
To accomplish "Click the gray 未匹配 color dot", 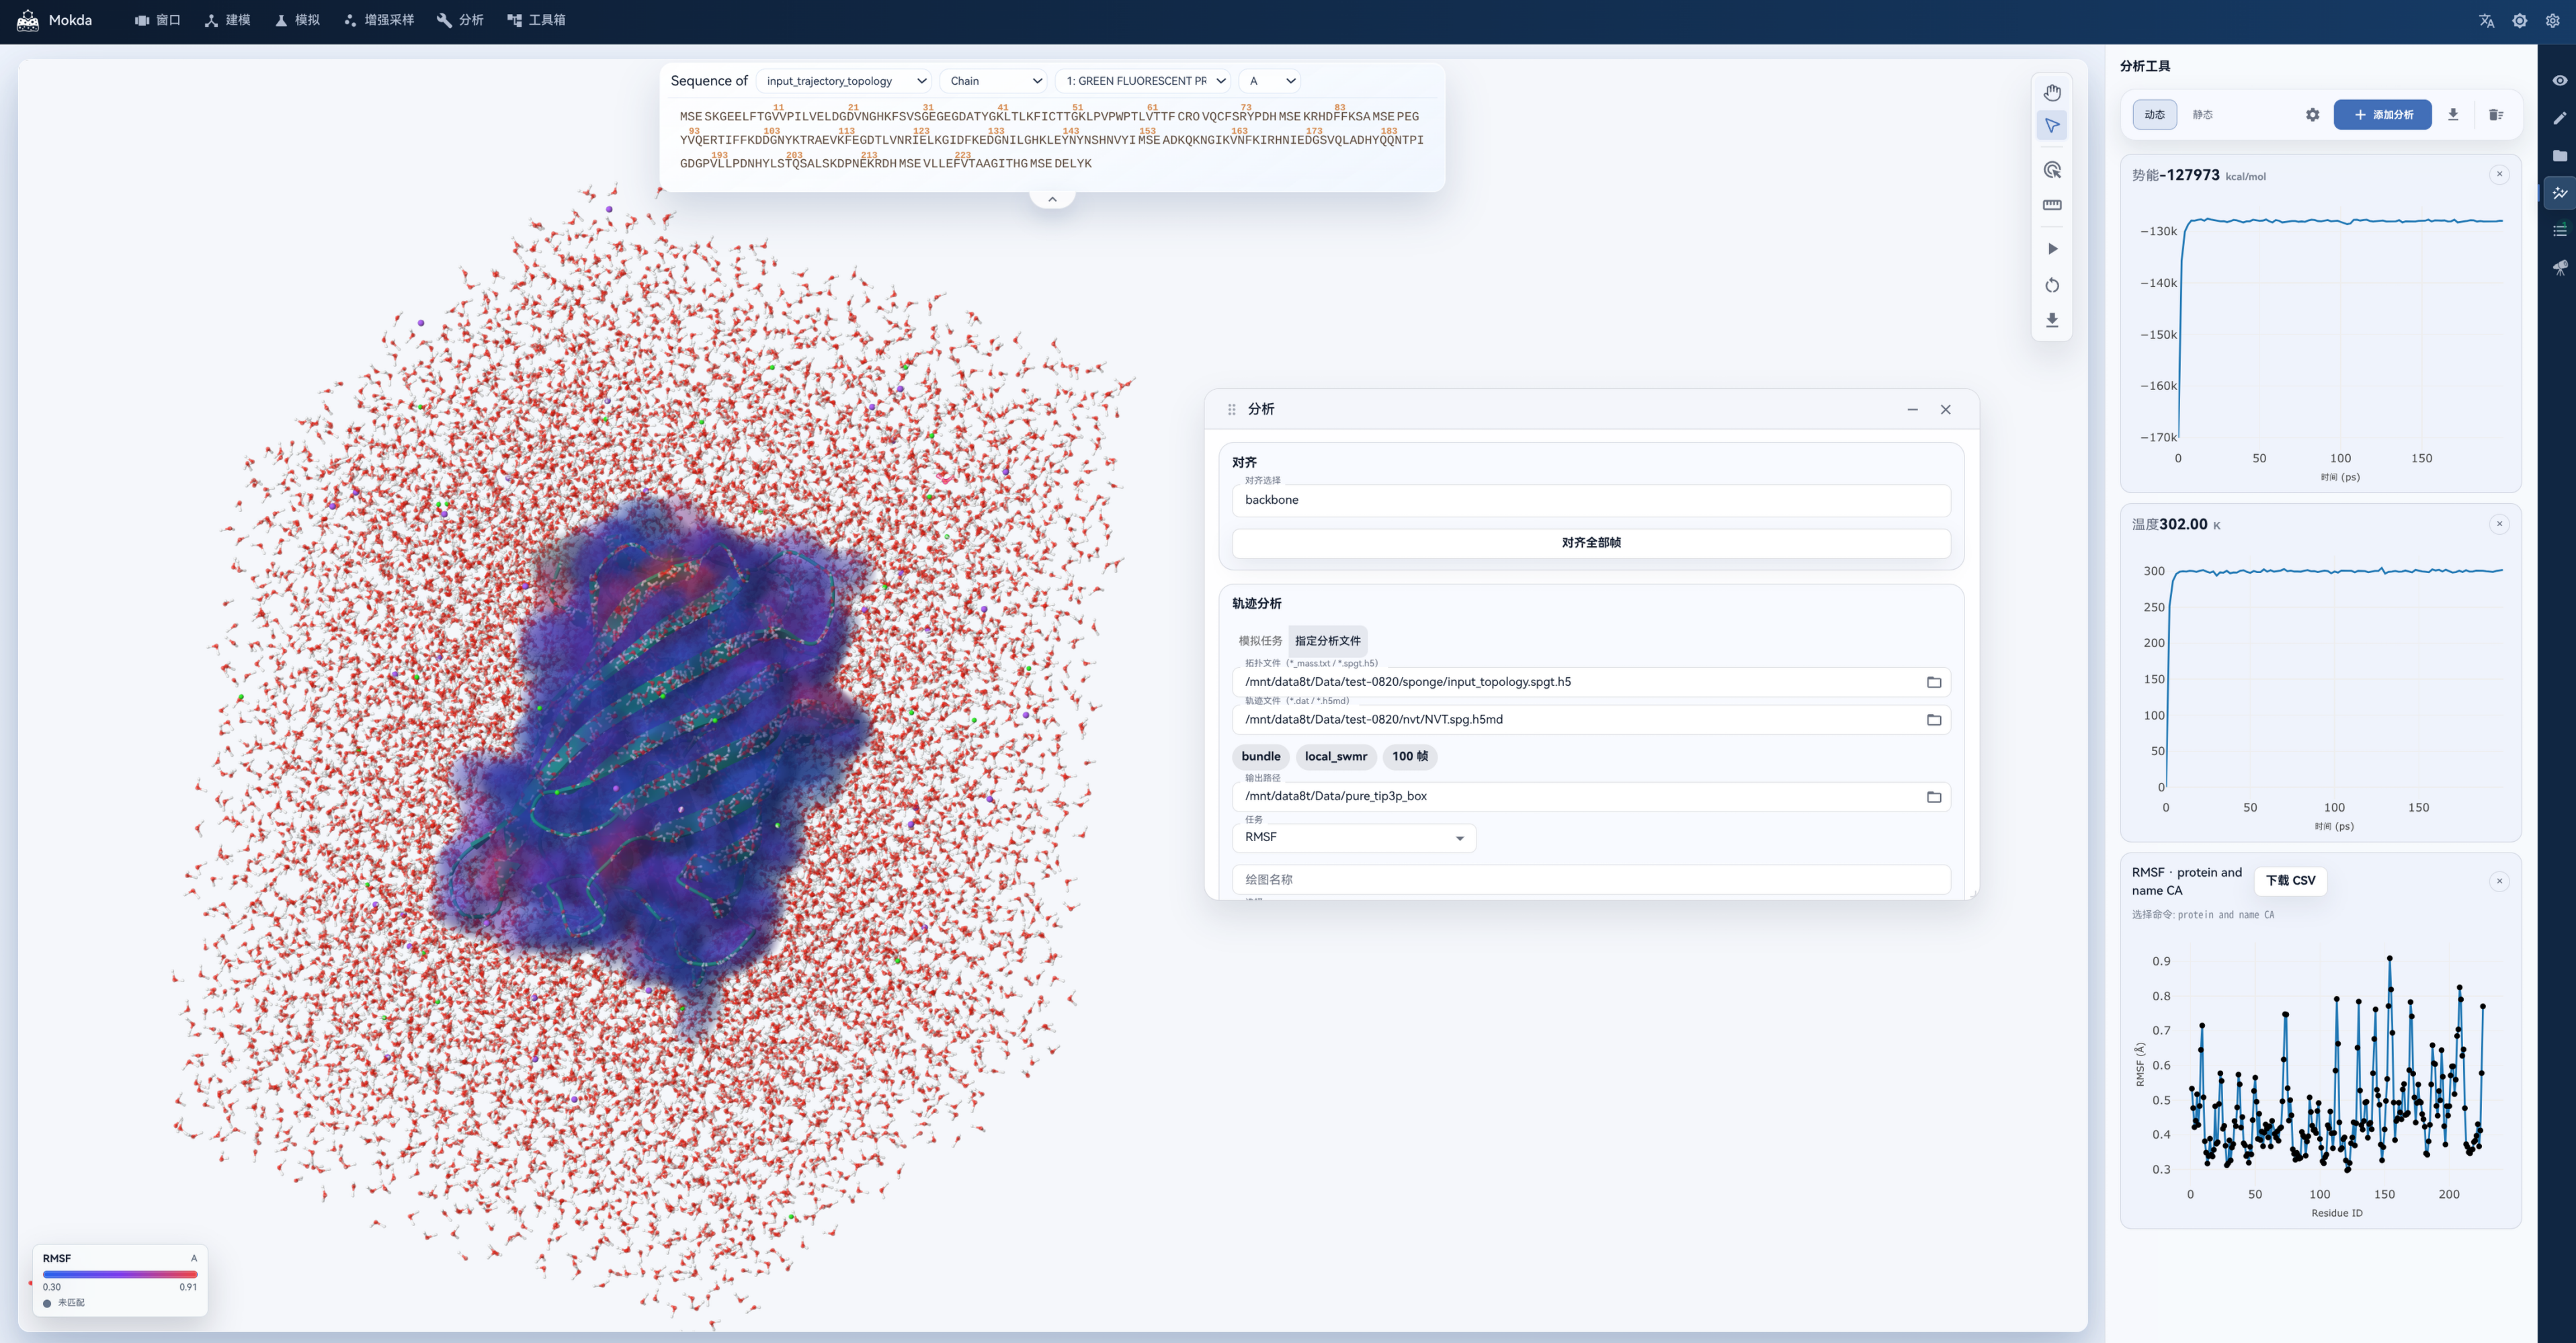I will [47, 1303].
